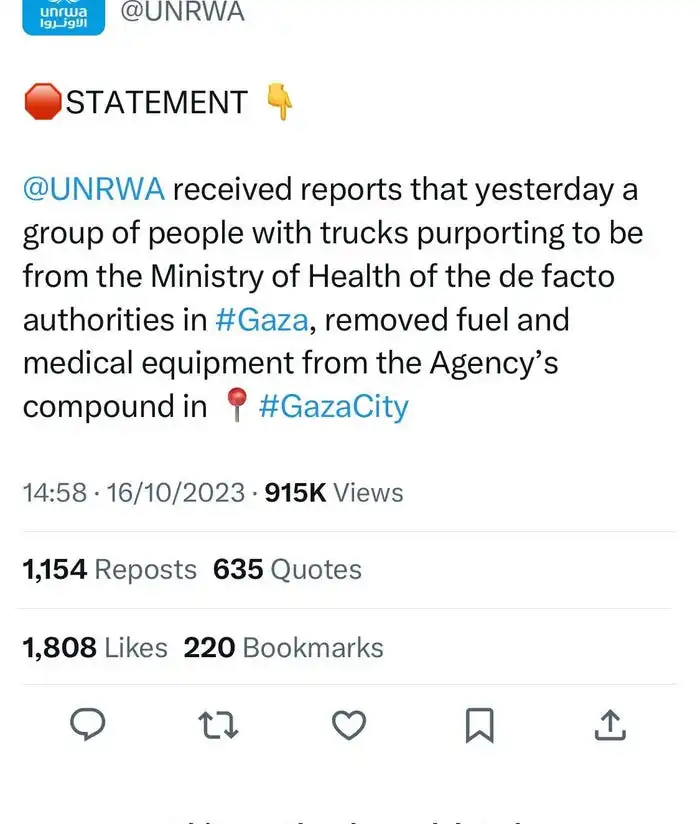Tap the 915K Views count
The image size is (700, 824).
point(334,493)
